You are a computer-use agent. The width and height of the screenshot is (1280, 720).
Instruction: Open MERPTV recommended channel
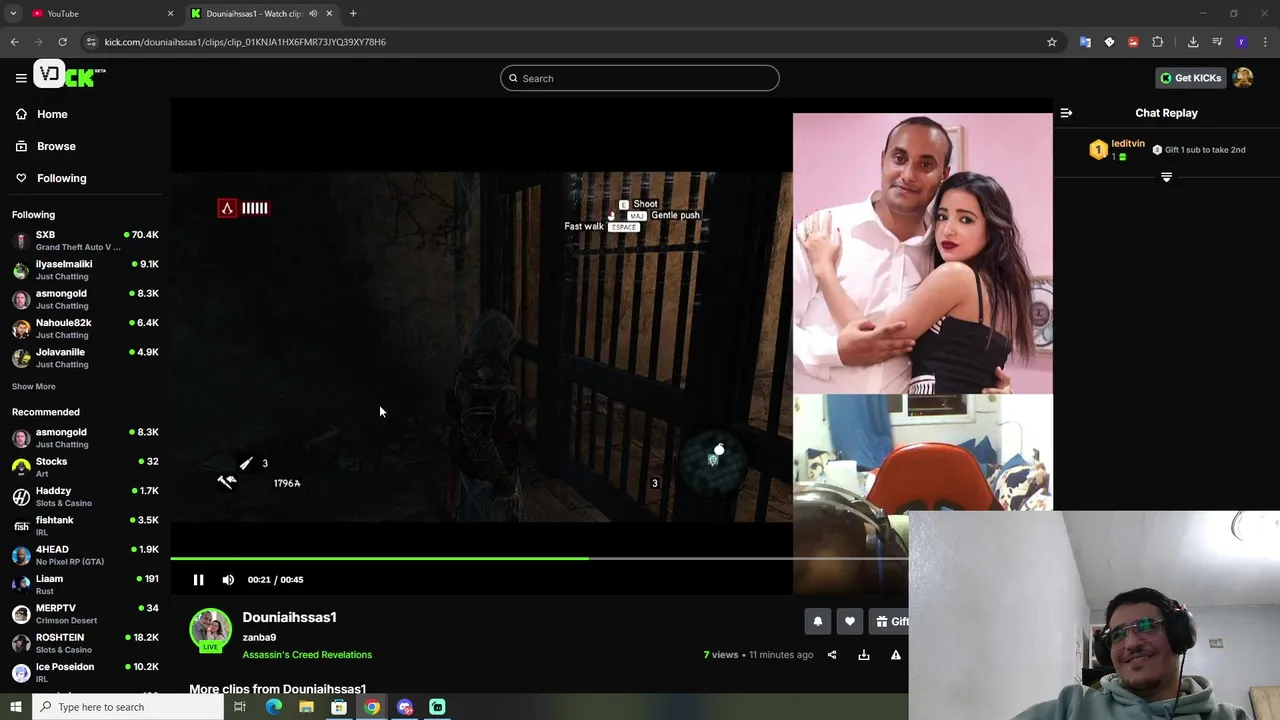pos(85,614)
